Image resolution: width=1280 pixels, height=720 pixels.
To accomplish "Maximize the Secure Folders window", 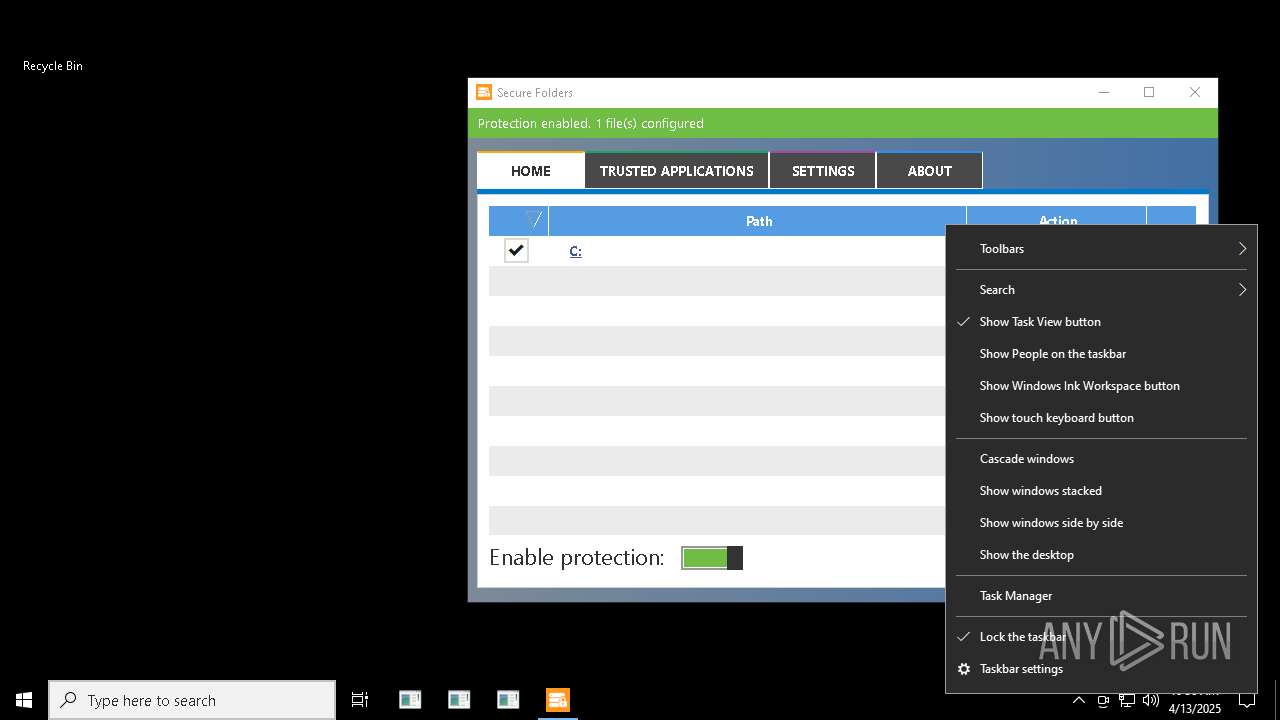I will [1149, 92].
